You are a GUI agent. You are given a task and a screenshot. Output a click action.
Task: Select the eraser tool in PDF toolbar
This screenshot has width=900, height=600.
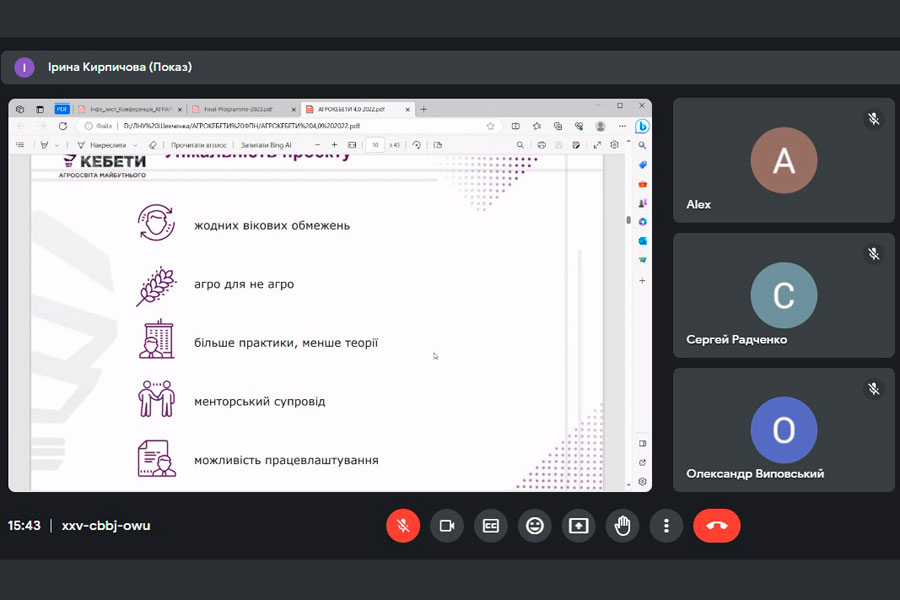152,145
